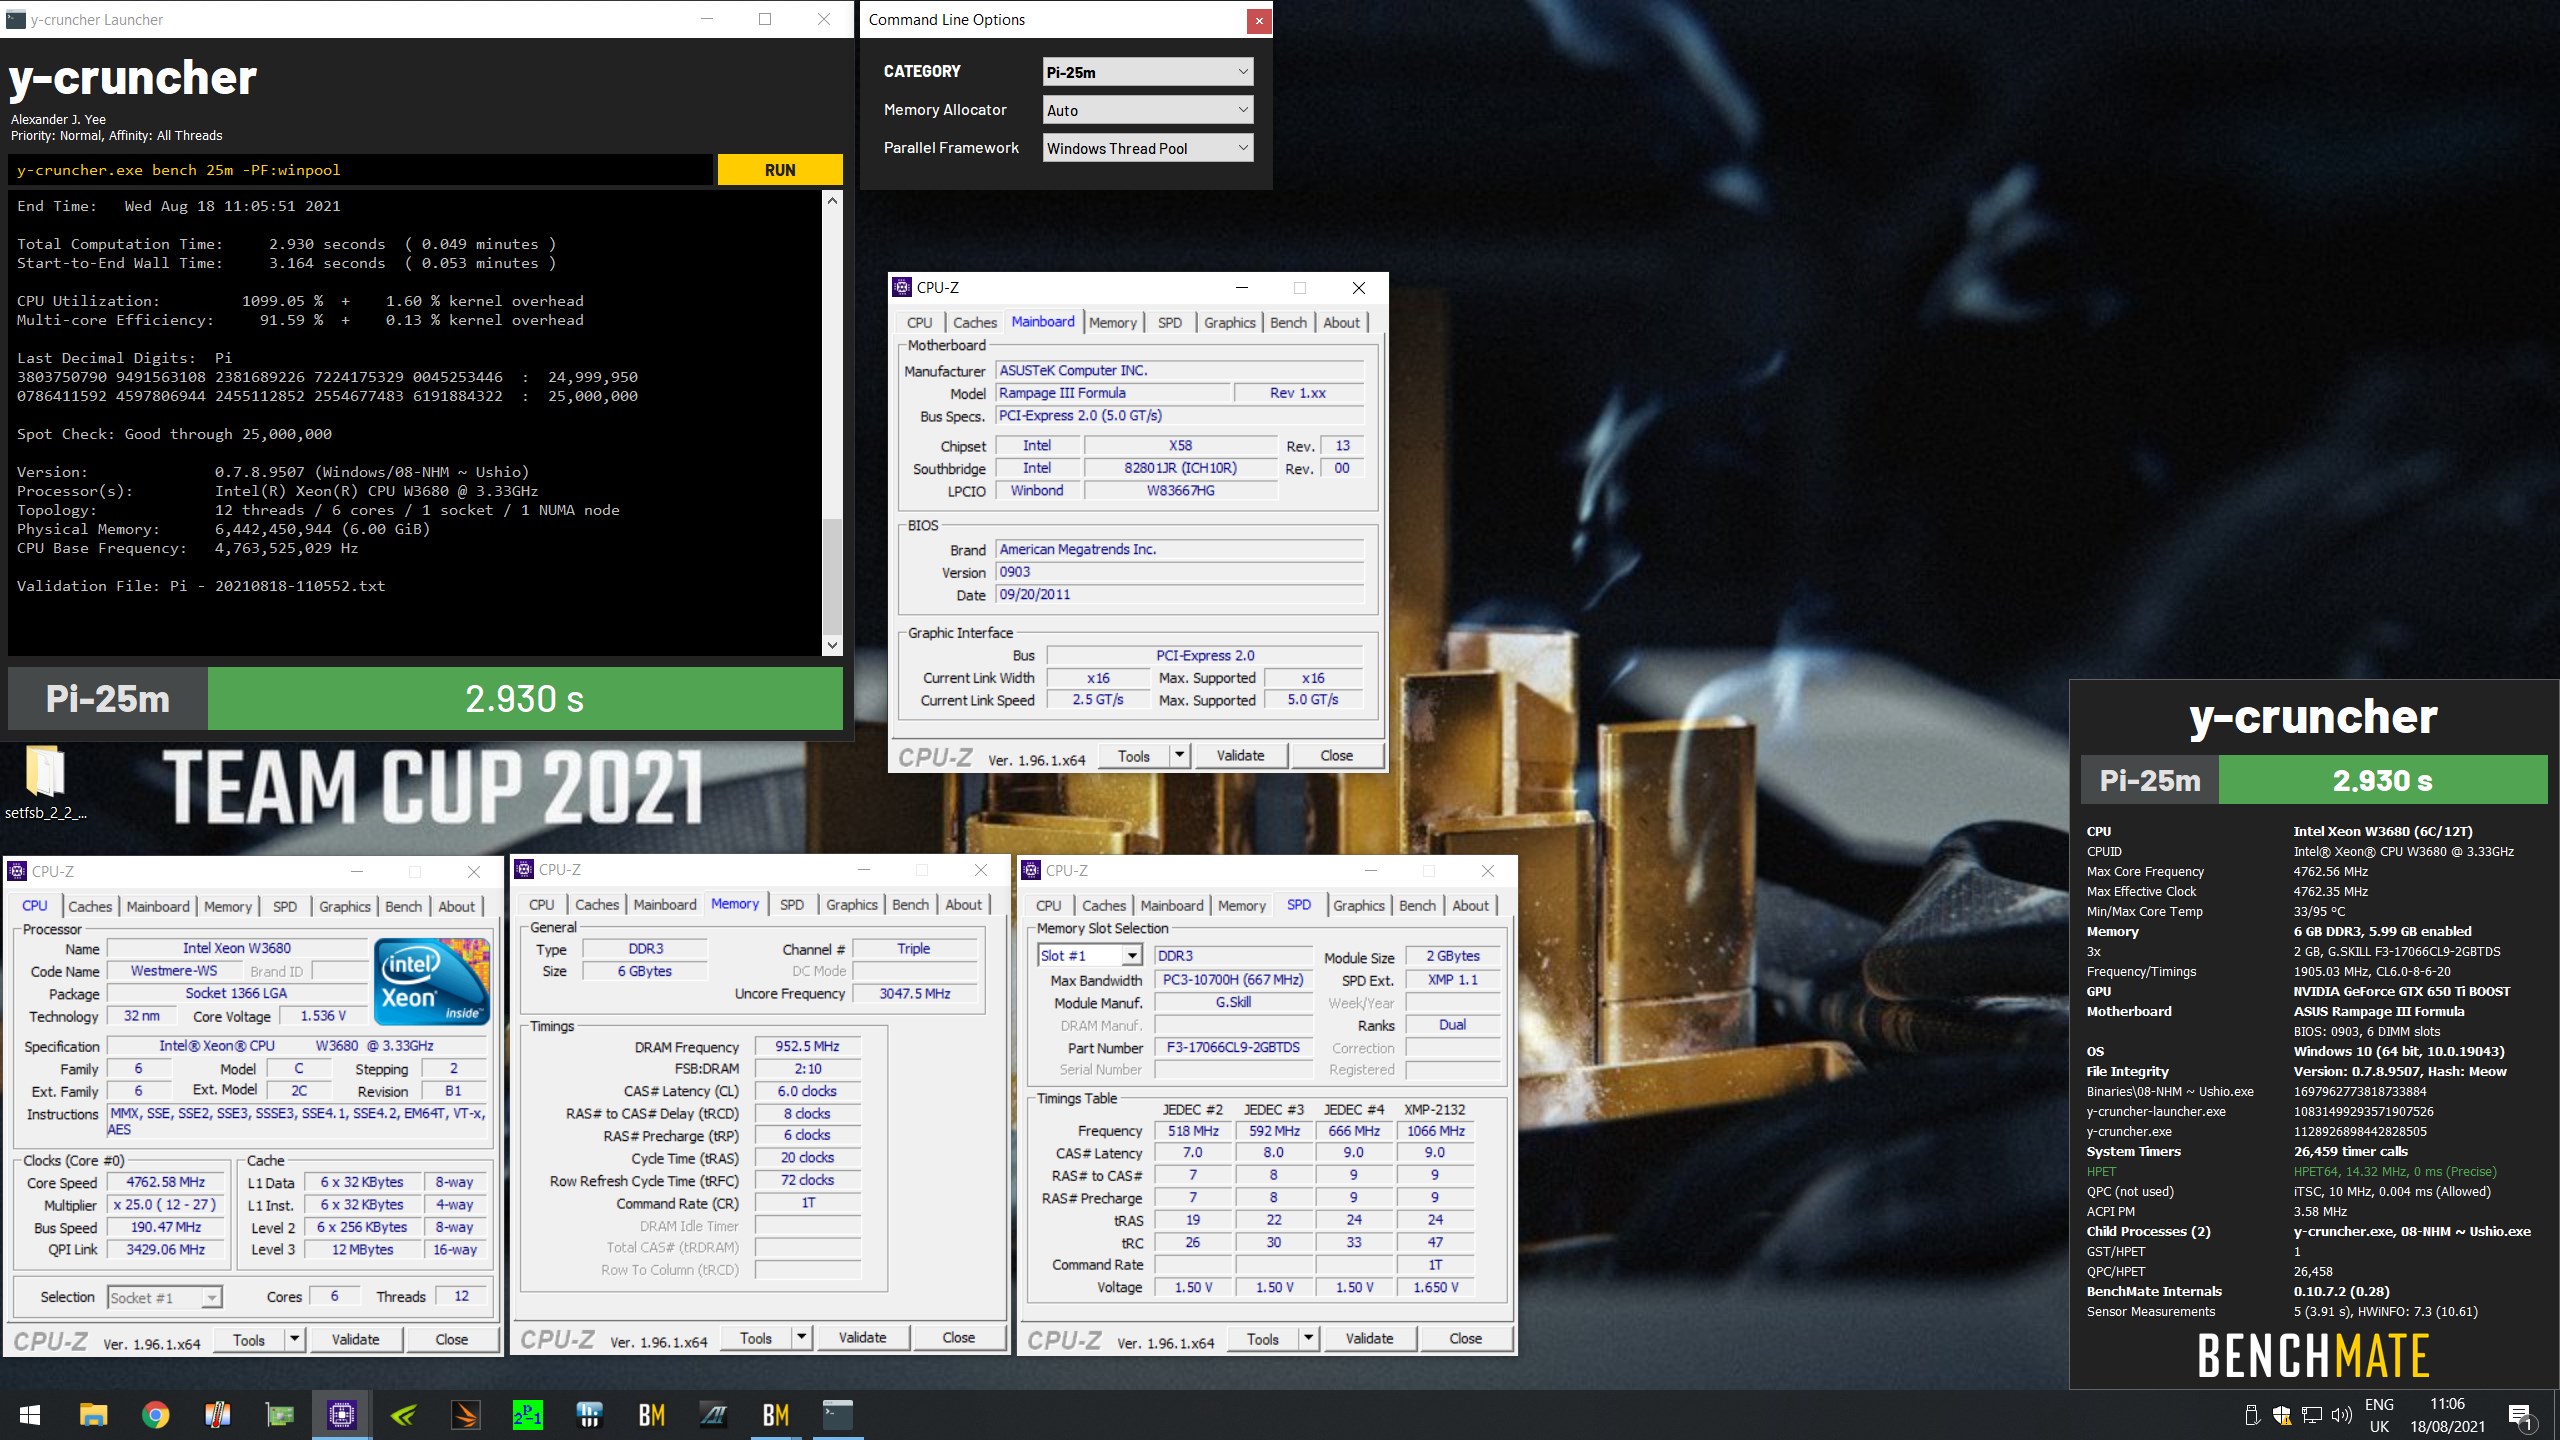Click the ENG UK language indicator
The height and width of the screenshot is (1440, 2560).
(2379, 1415)
